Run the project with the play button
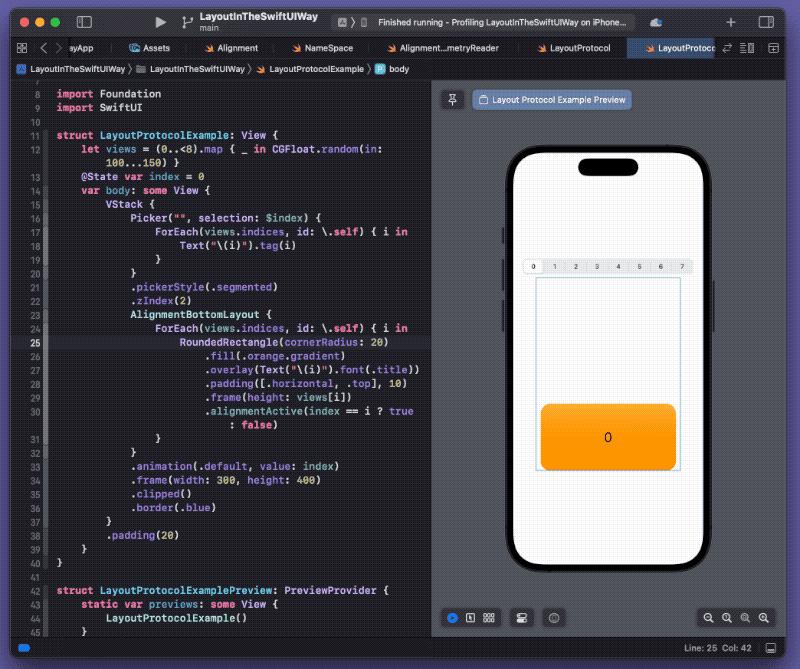Viewport: 800px width, 669px height. 160,22
